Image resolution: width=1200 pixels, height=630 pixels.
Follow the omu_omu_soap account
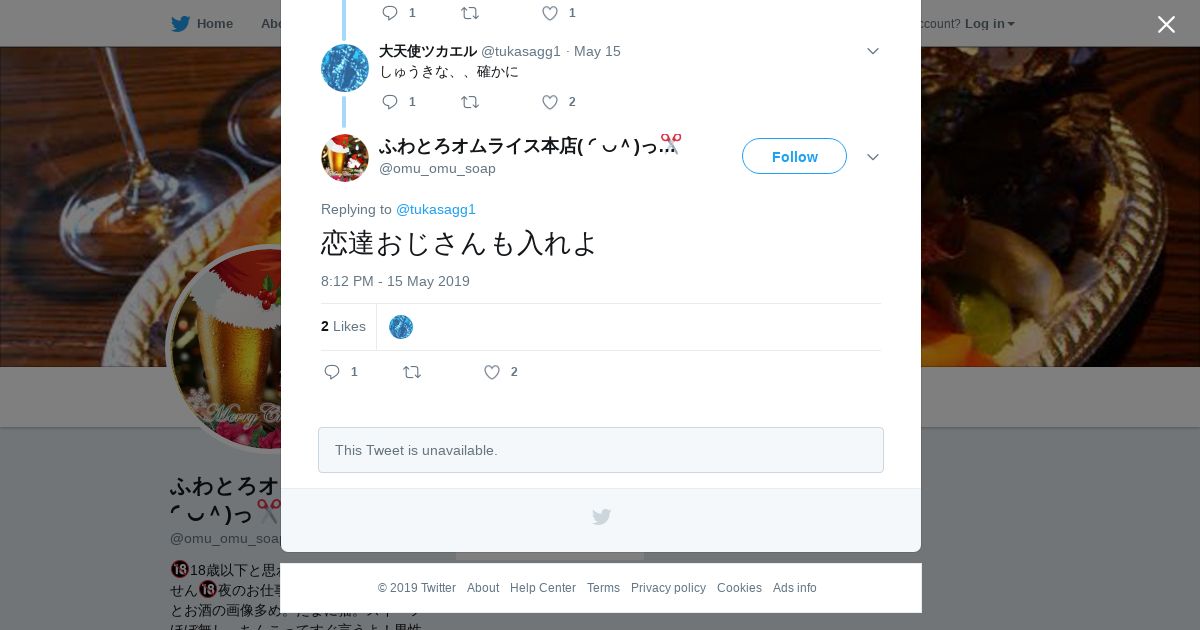coord(794,156)
